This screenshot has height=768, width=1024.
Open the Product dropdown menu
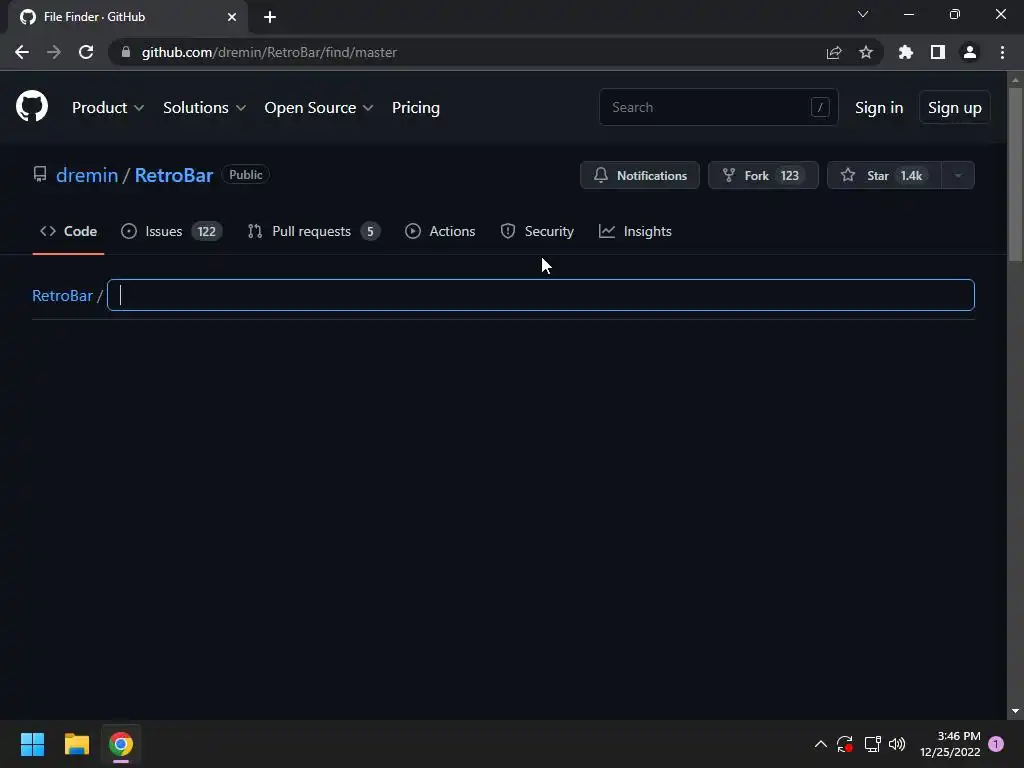pos(108,108)
